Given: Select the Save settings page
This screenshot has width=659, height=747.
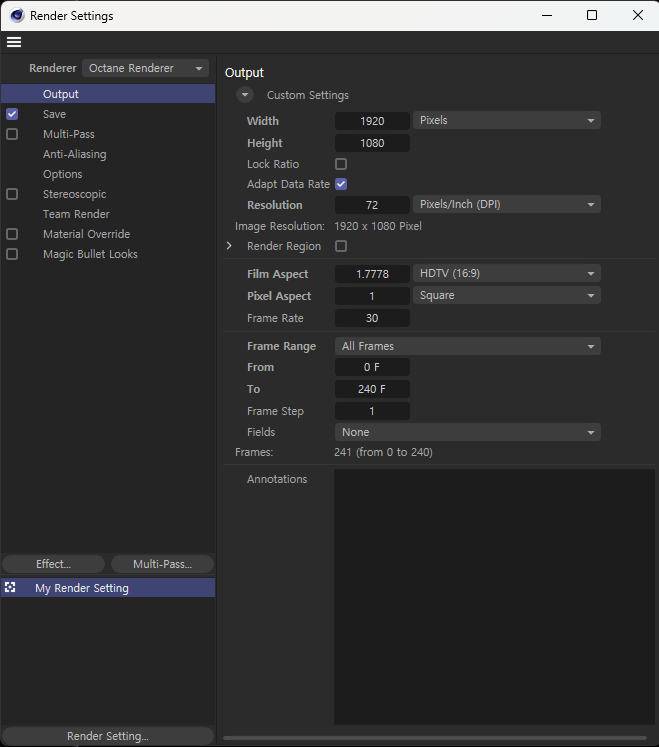Looking at the screenshot, I should (54, 114).
